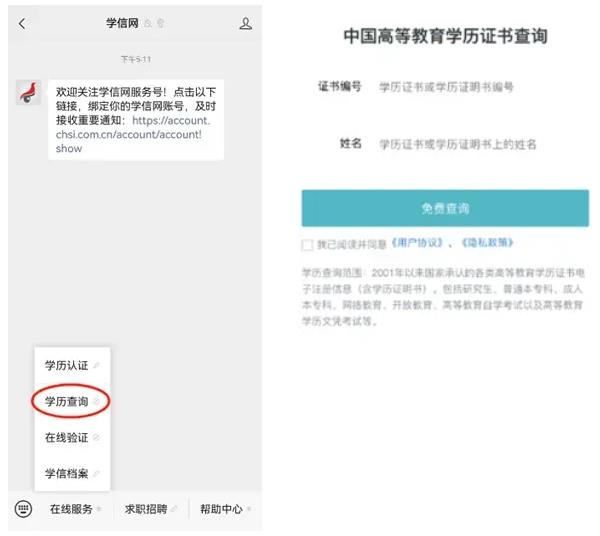Click the muted notification icon beside 学信网 title
The image size is (600, 536).
point(148,24)
